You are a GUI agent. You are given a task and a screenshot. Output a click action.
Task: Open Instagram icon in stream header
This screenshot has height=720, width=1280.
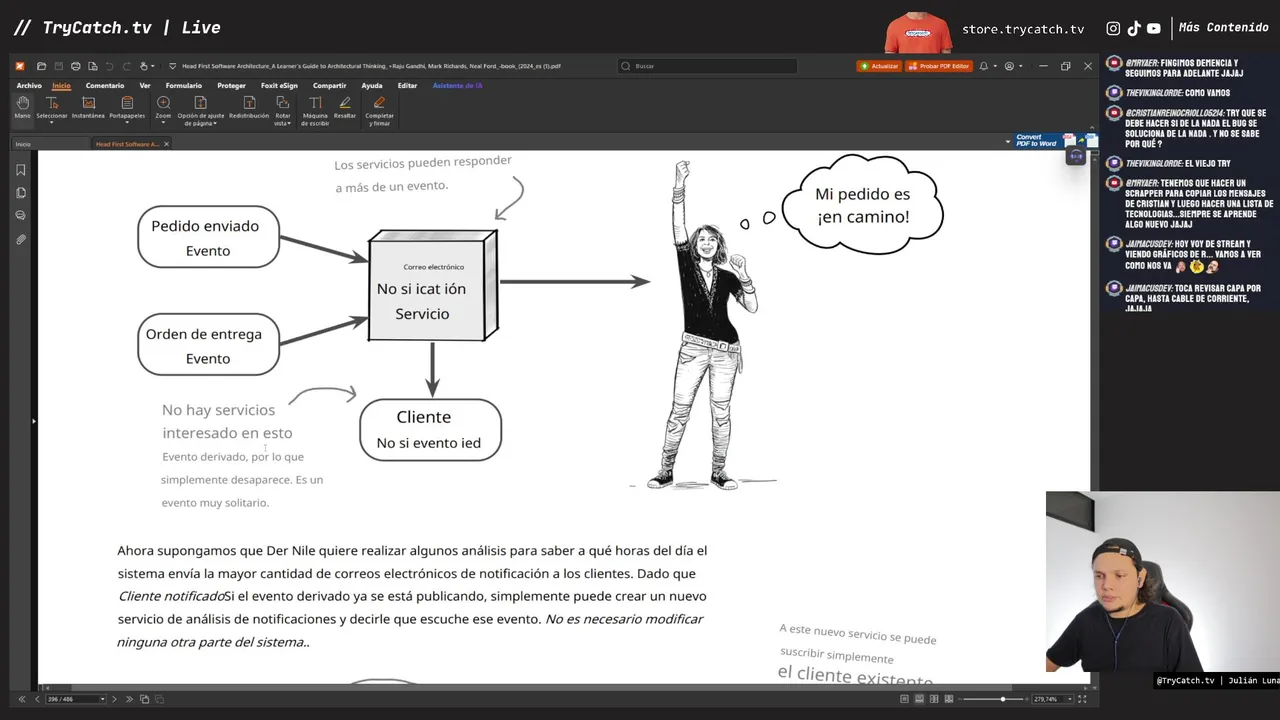[x=1113, y=29]
